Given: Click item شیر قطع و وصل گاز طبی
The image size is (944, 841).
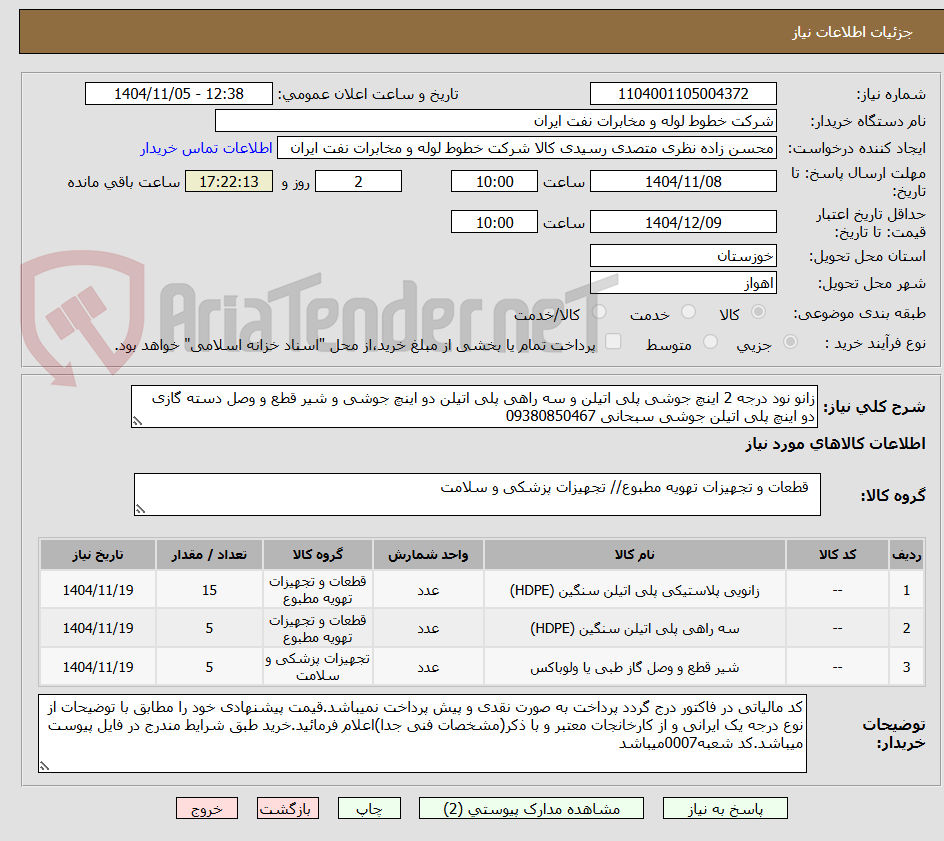Looking at the screenshot, I should click(x=635, y=668).
